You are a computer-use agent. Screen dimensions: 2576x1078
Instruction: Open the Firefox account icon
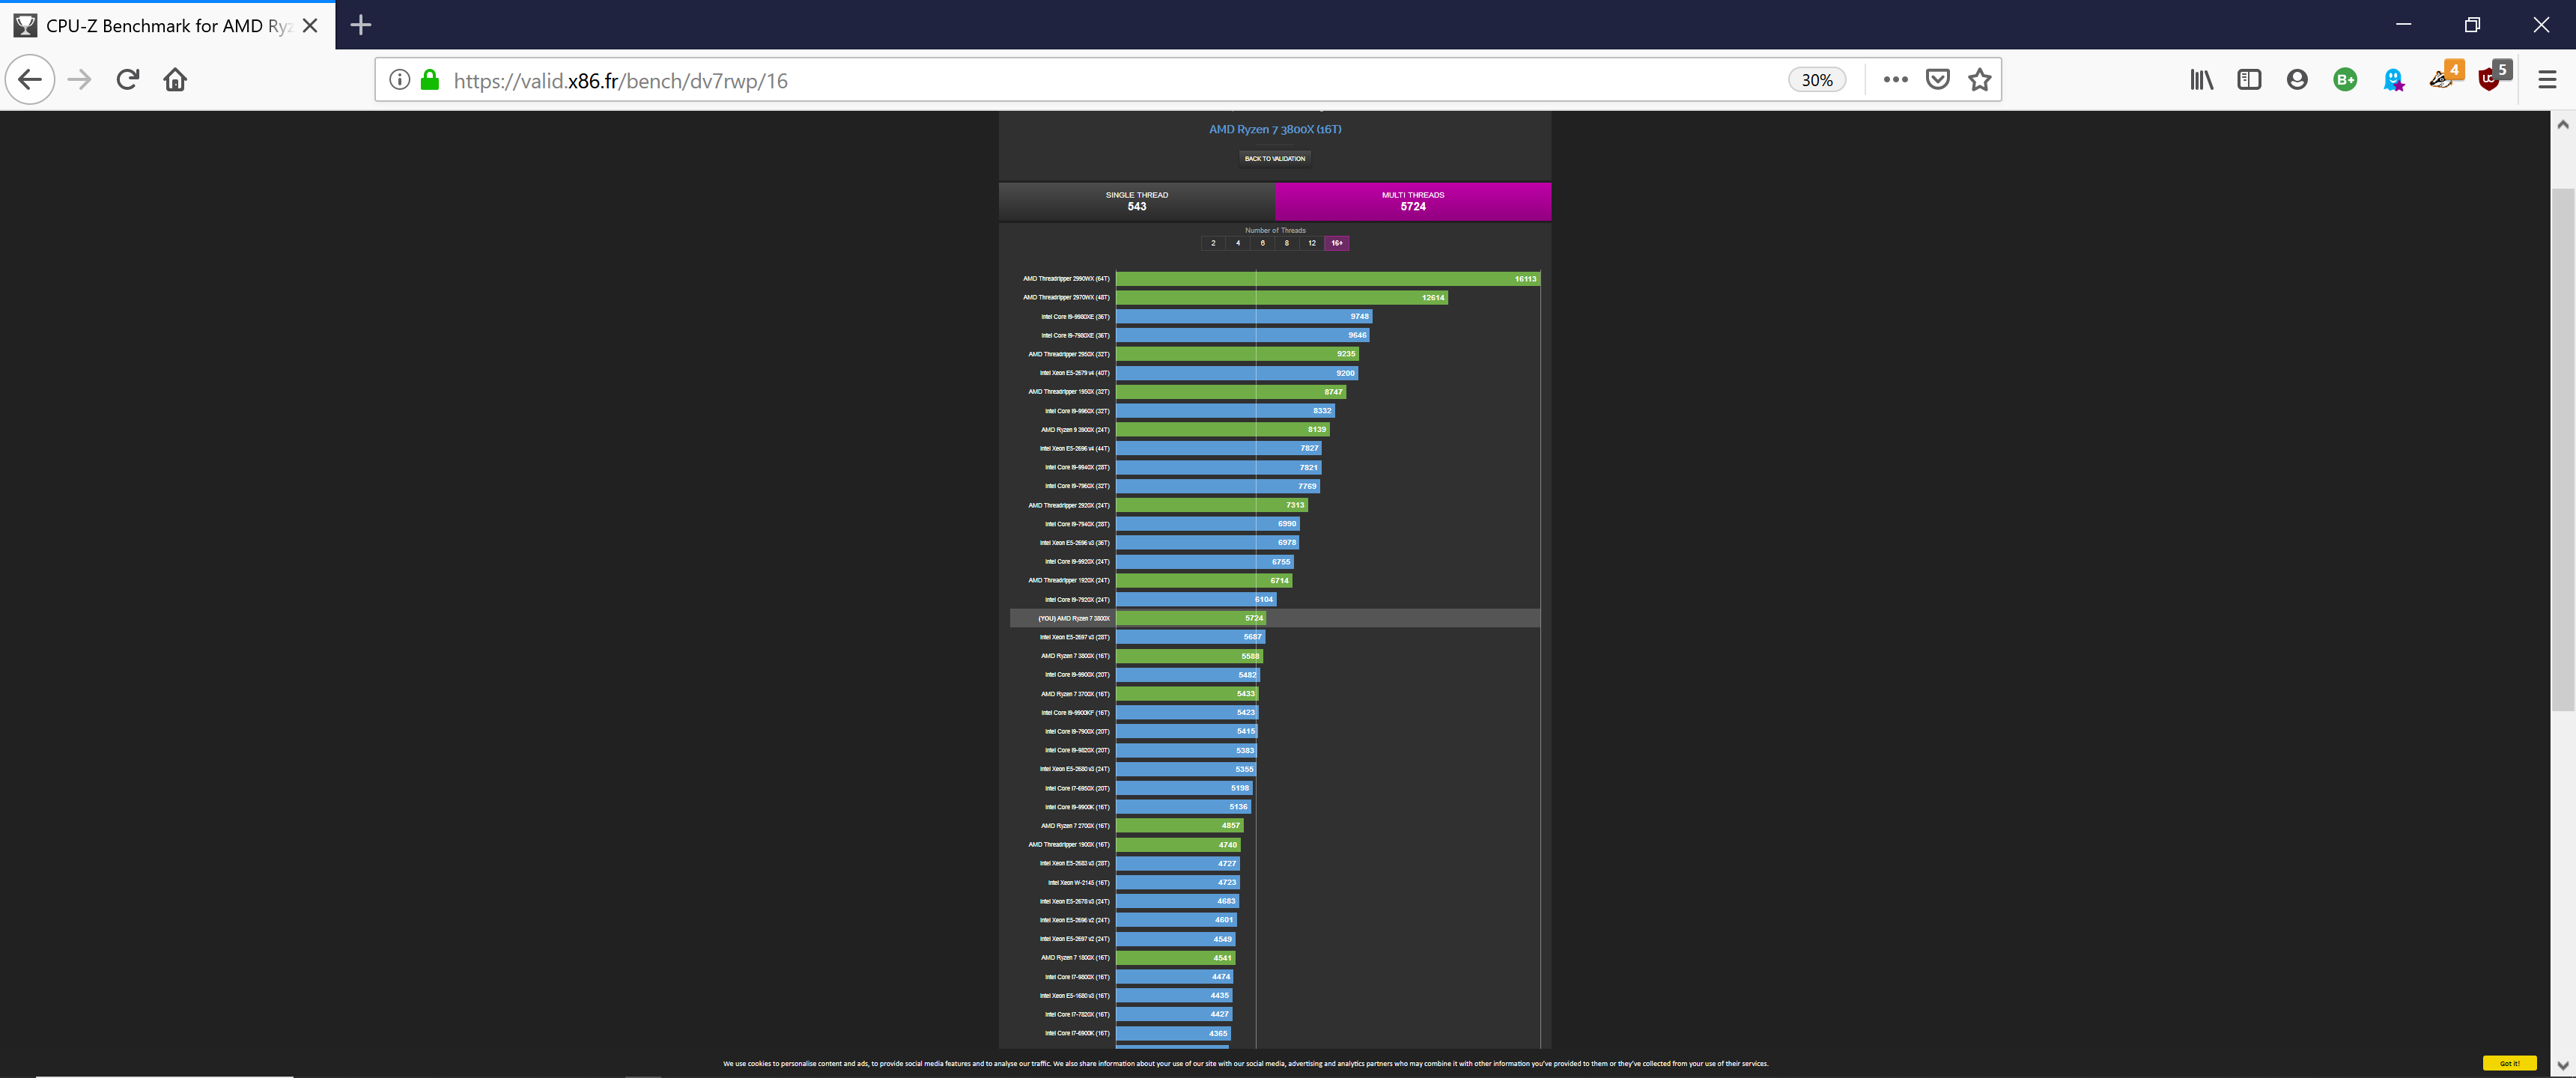(2297, 80)
